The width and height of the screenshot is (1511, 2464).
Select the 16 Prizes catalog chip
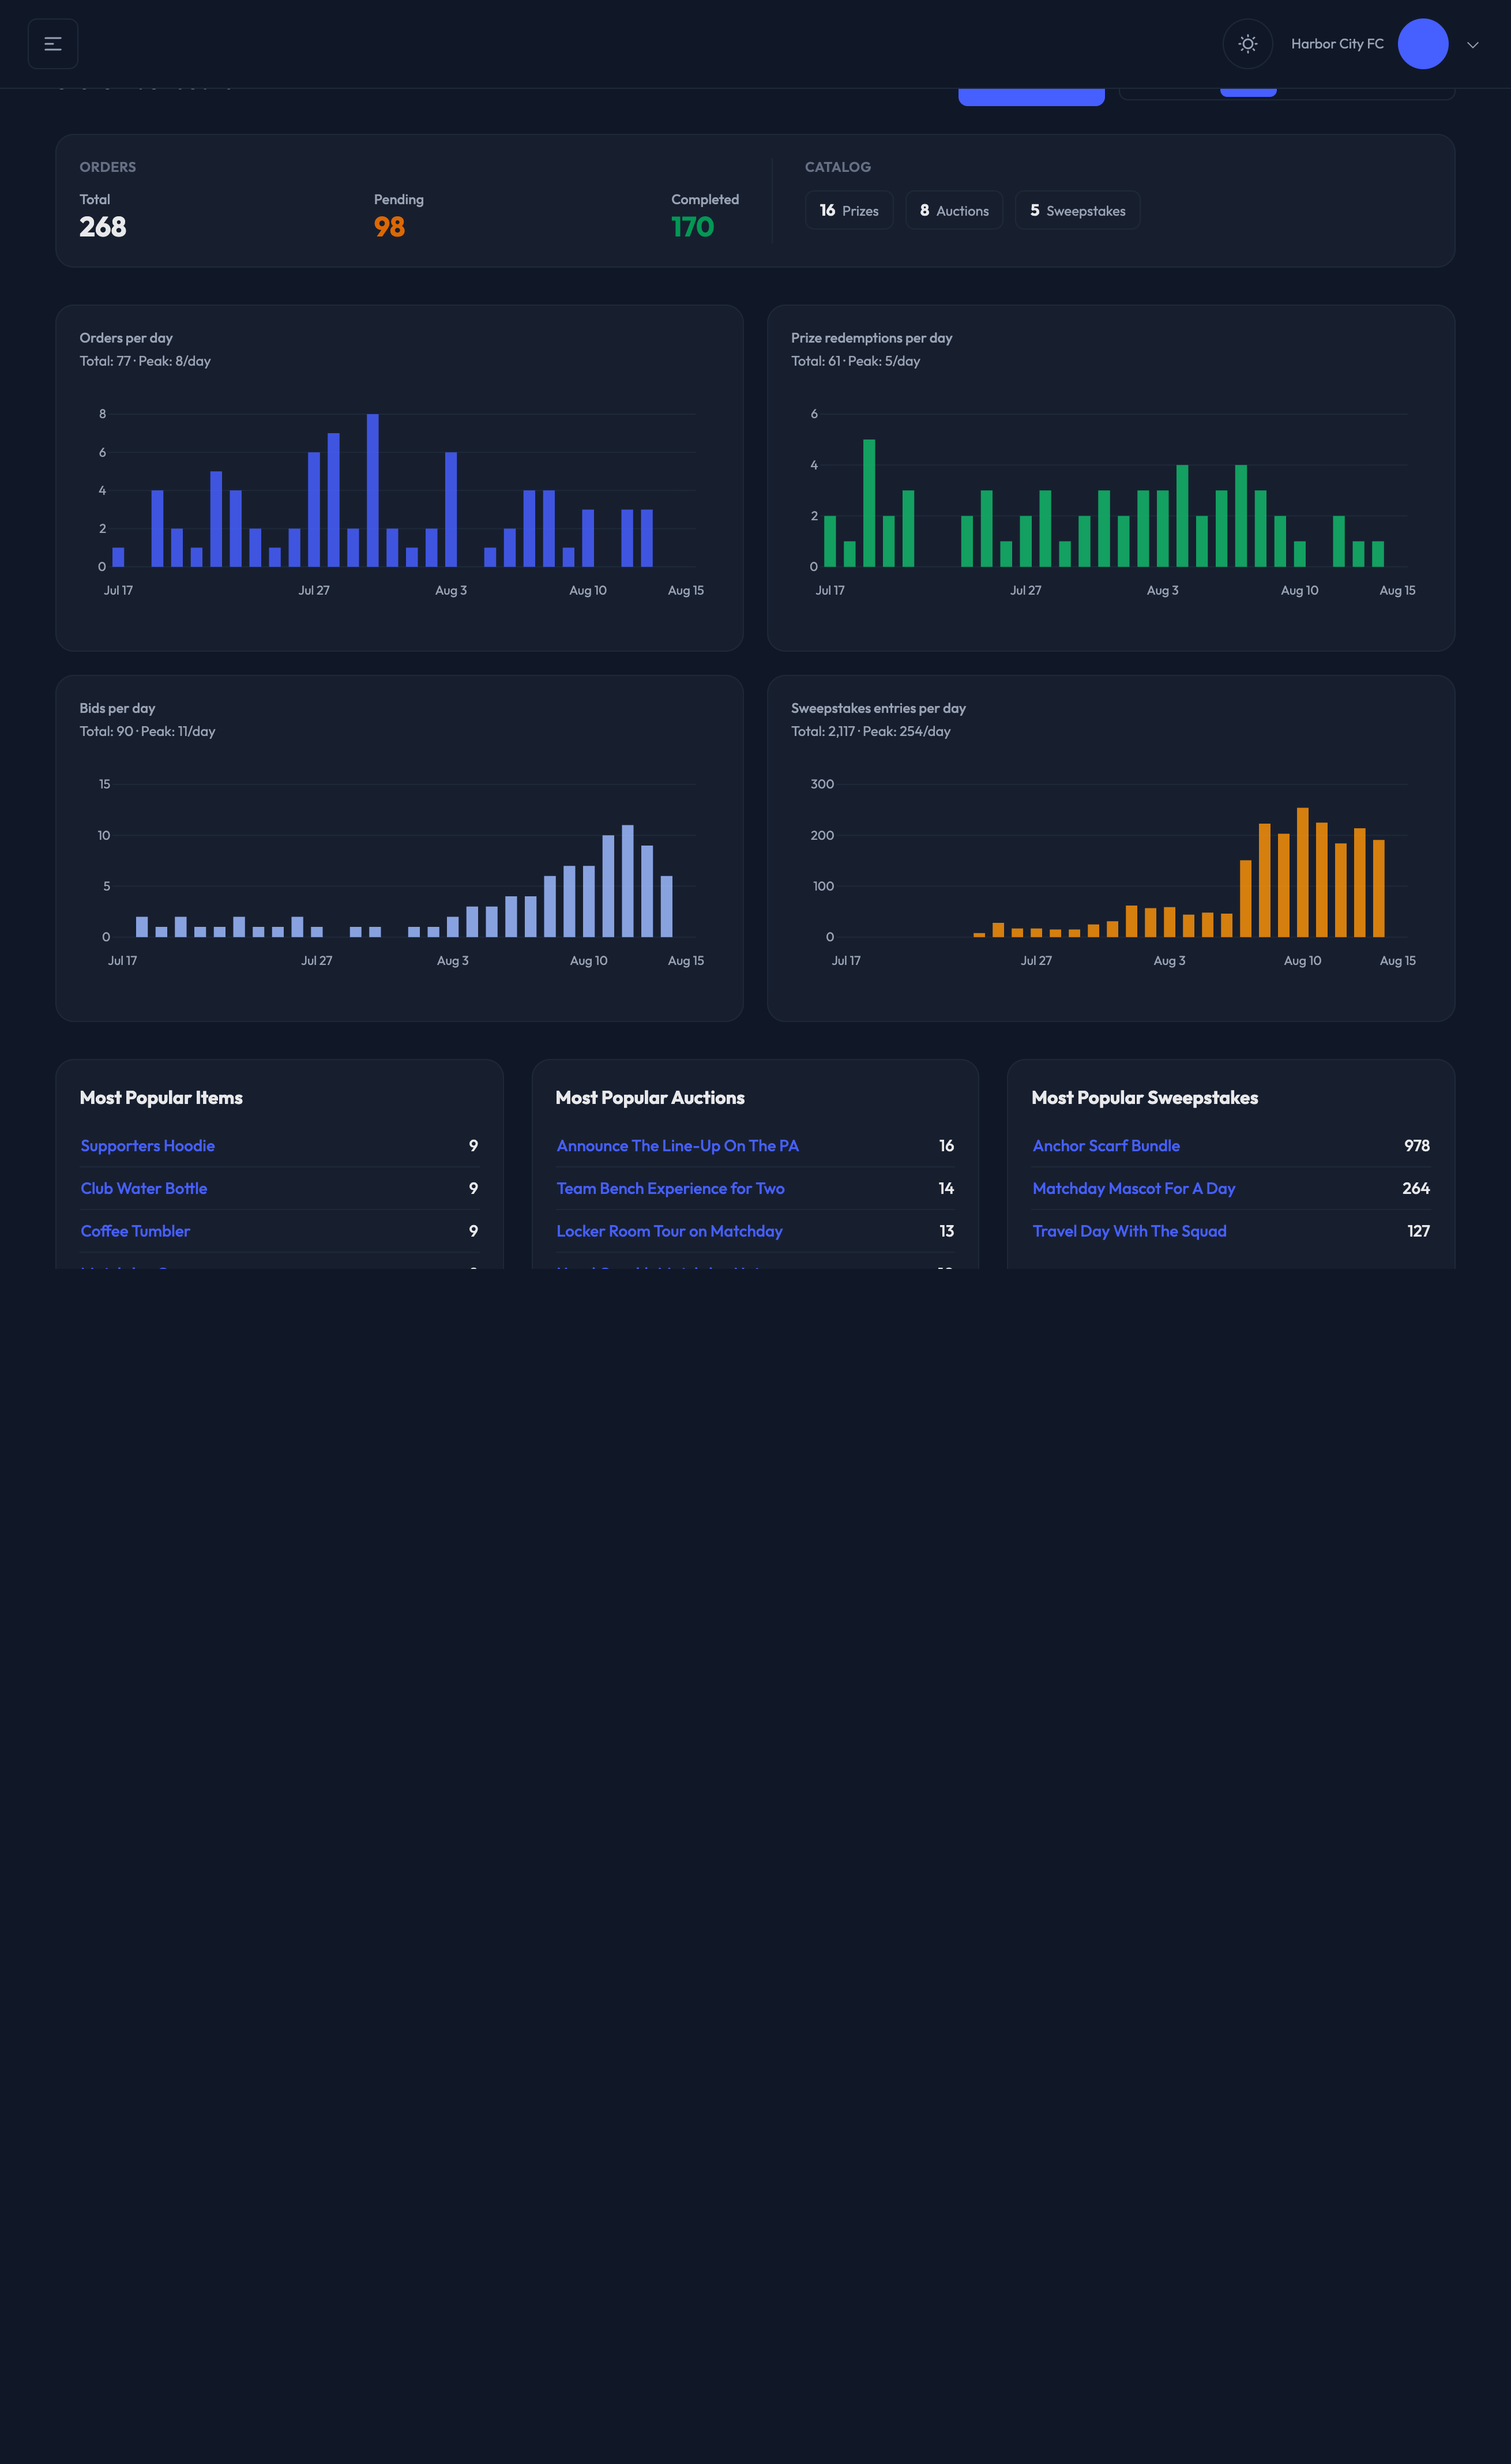849,210
